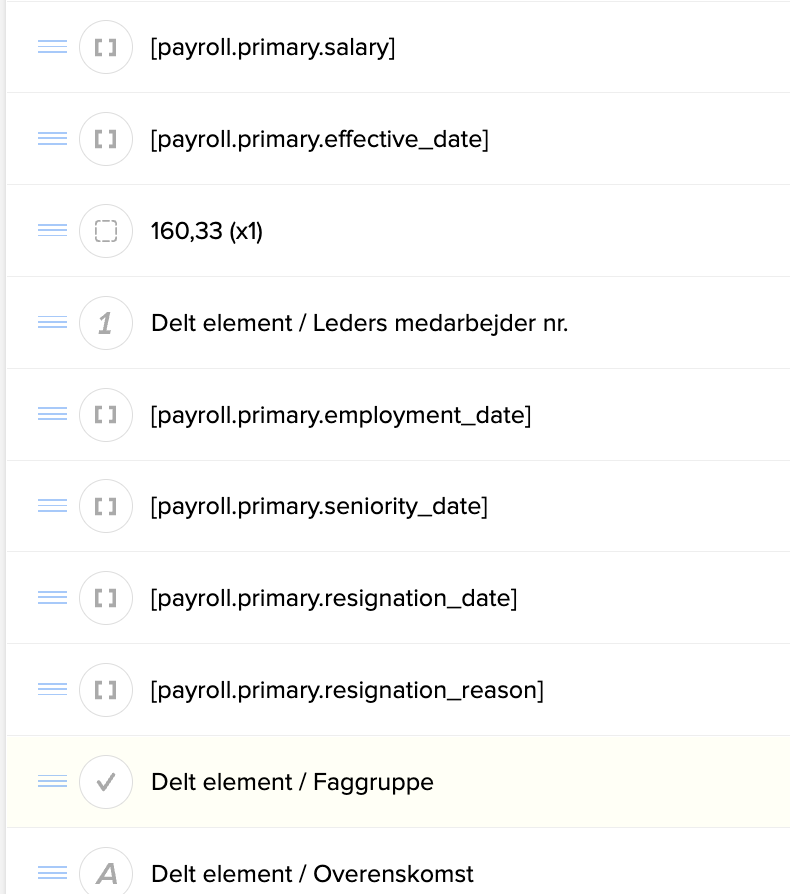Click the drag handle for Delt element / Overenskomst

52,873
